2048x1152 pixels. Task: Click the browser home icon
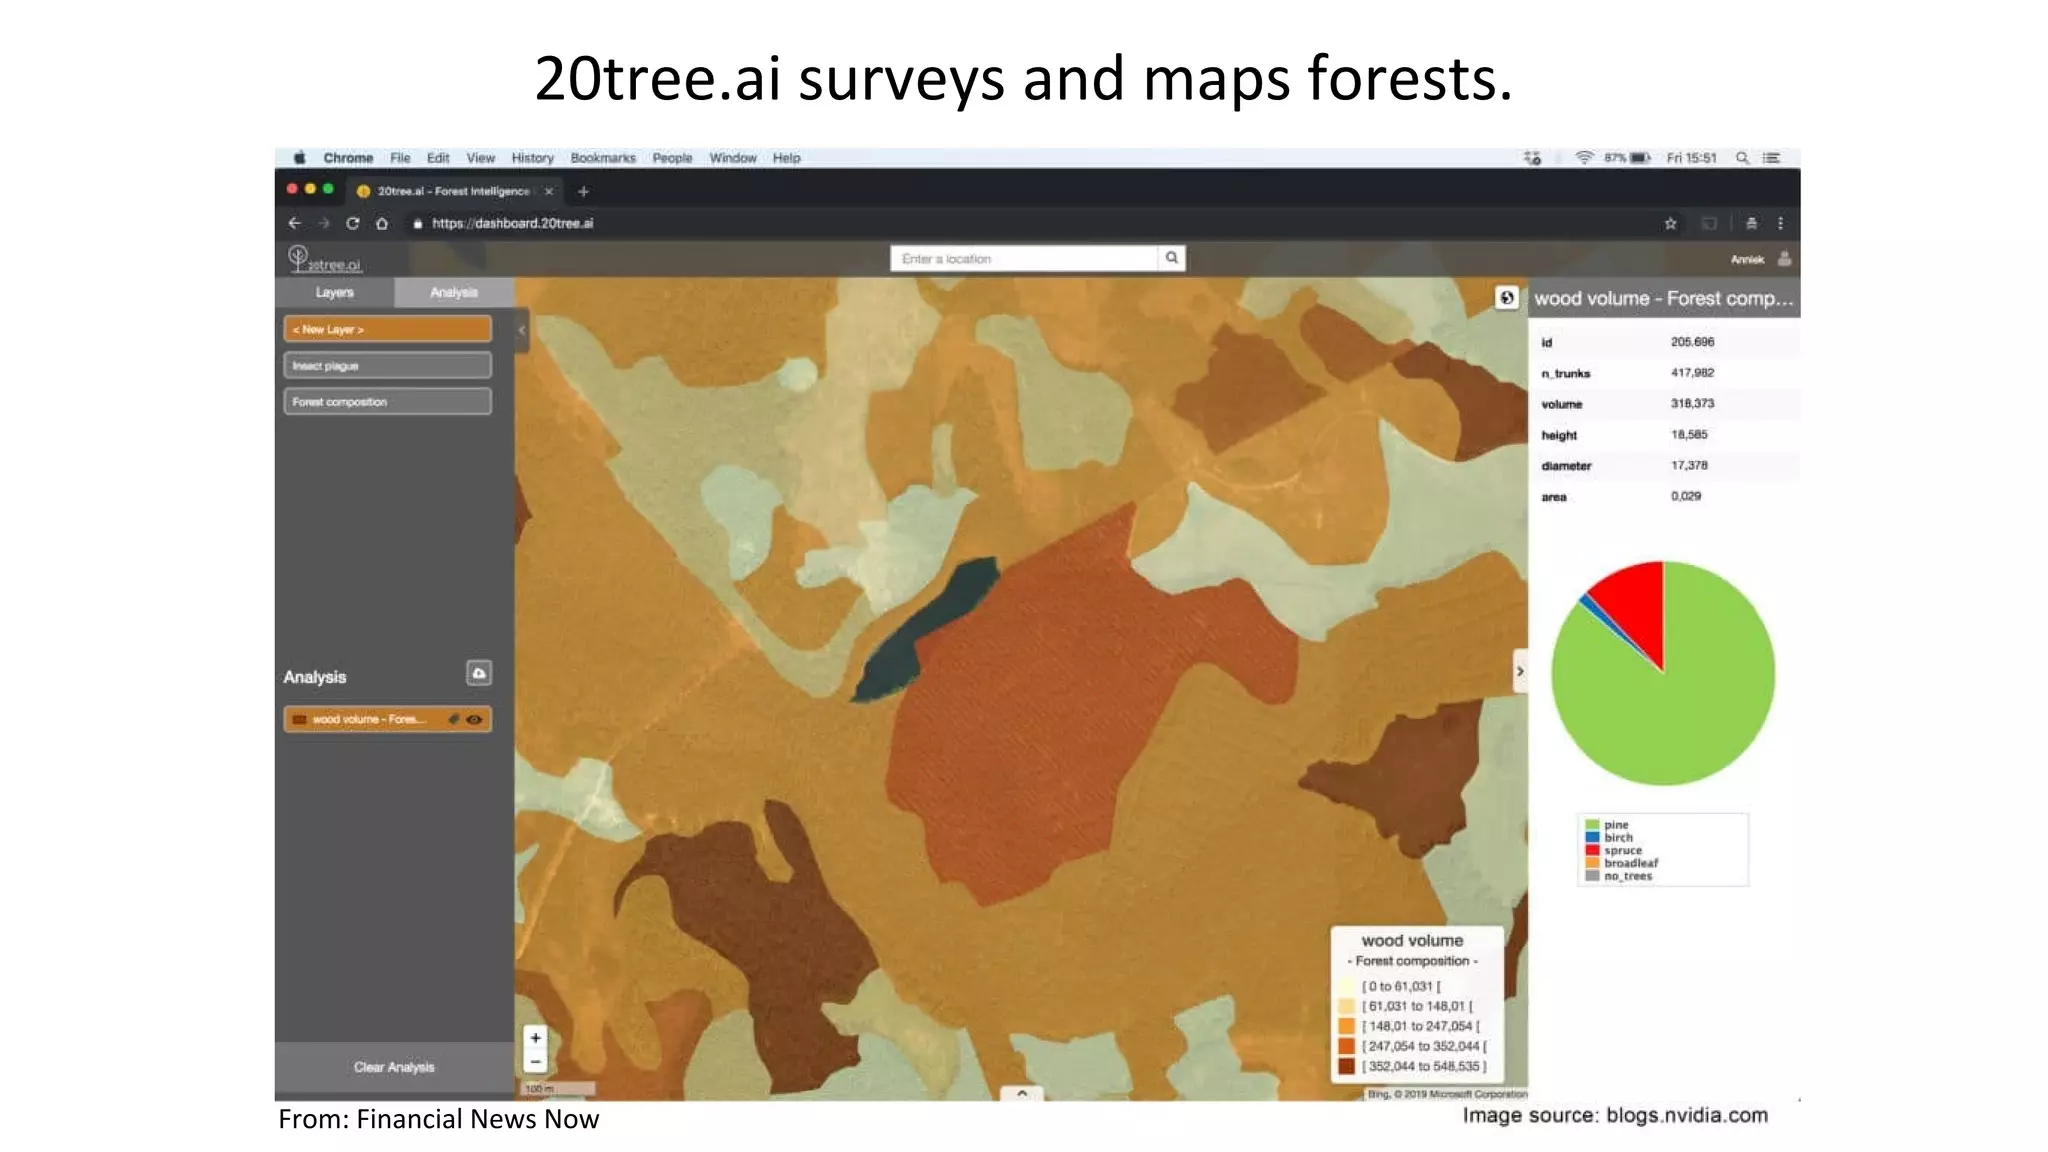tap(381, 223)
